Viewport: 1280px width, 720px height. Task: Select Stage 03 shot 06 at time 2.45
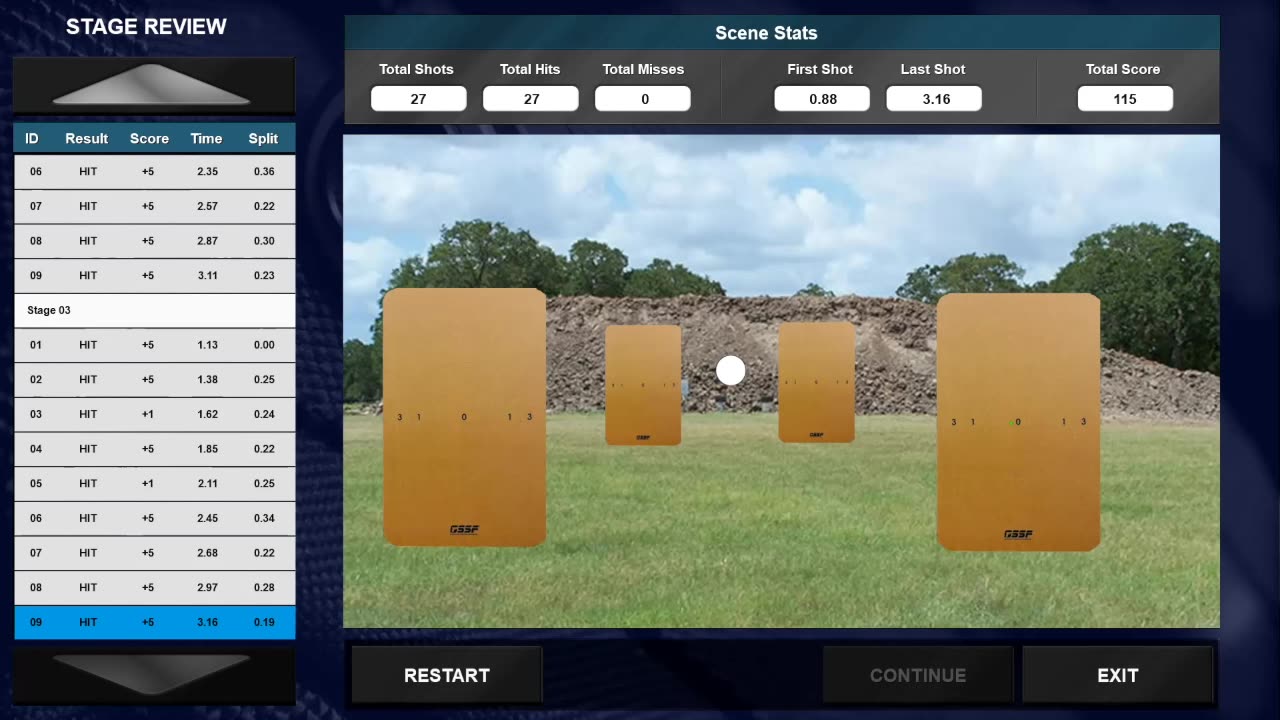pyautogui.click(x=155, y=518)
